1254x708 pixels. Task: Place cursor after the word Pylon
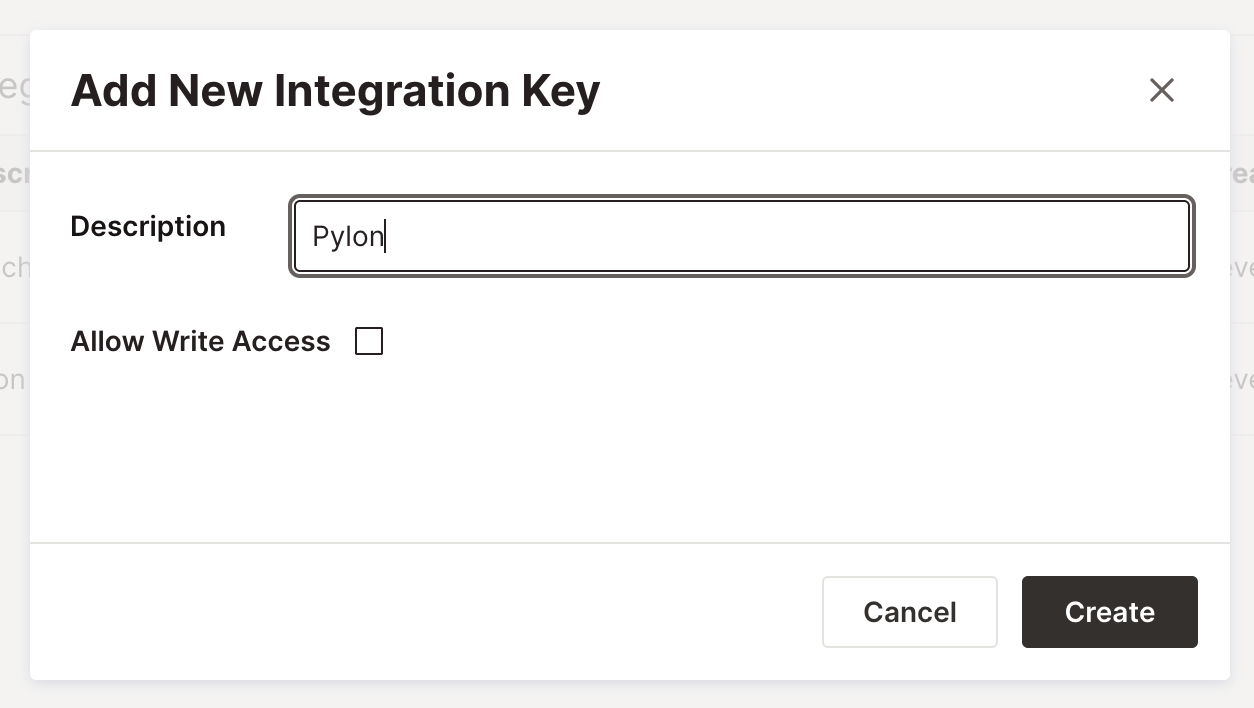[386, 236]
